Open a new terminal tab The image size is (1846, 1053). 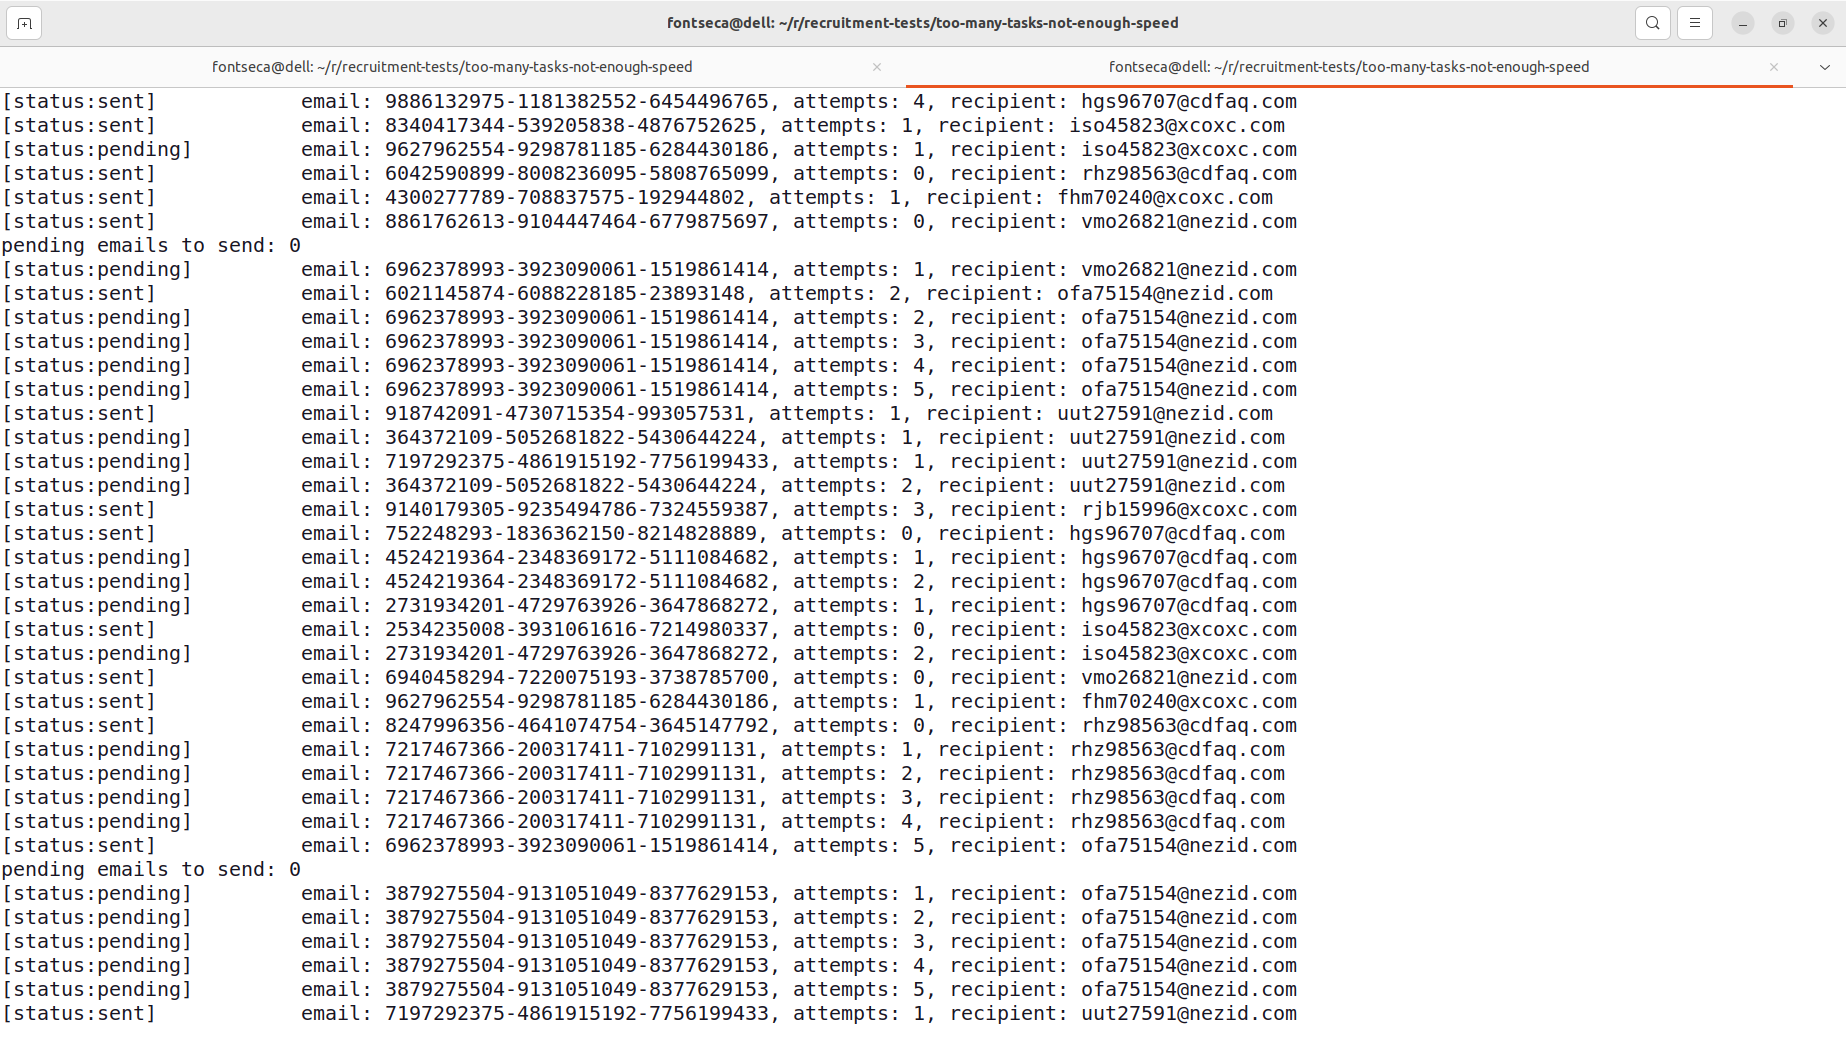click(x=24, y=23)
